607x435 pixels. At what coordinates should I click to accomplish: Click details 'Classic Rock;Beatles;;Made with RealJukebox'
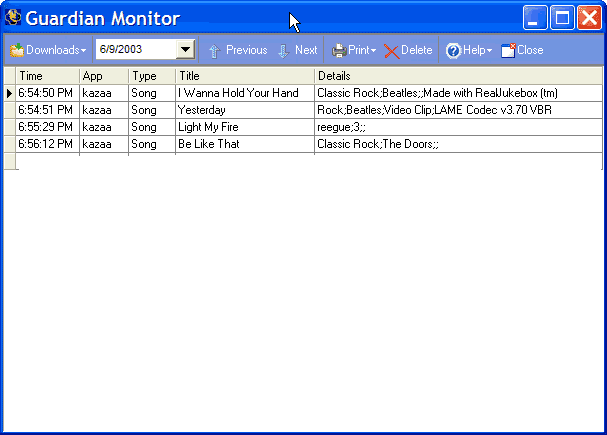coord(458,93)
